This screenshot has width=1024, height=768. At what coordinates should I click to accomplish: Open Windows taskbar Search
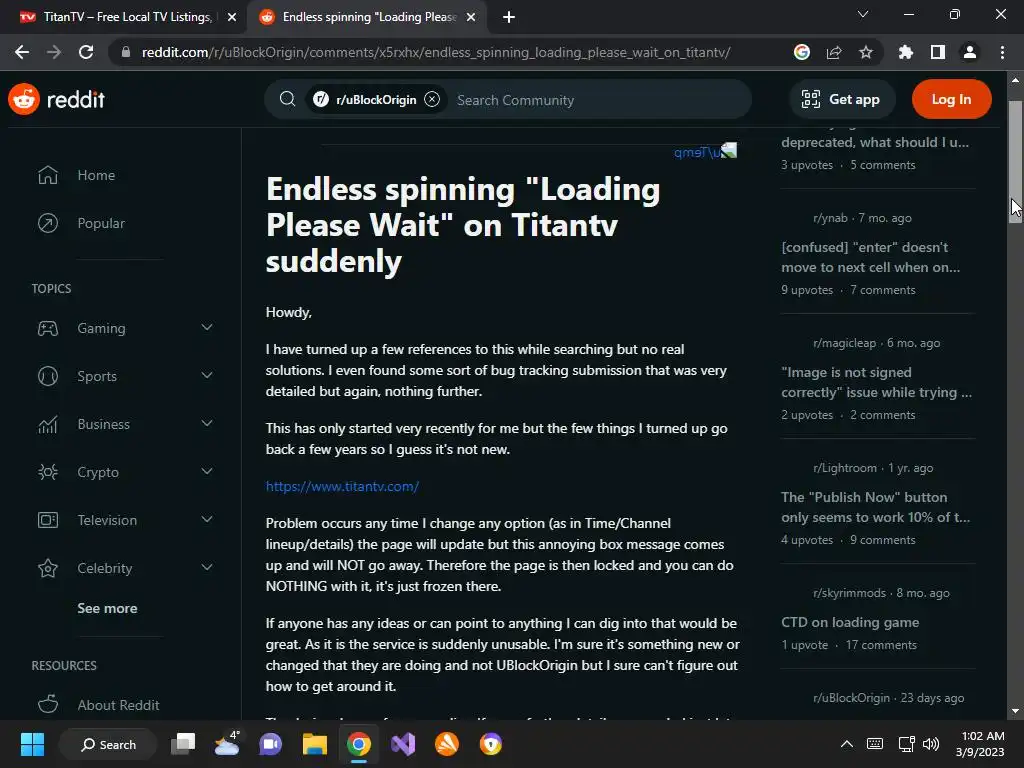coord(108,744)
